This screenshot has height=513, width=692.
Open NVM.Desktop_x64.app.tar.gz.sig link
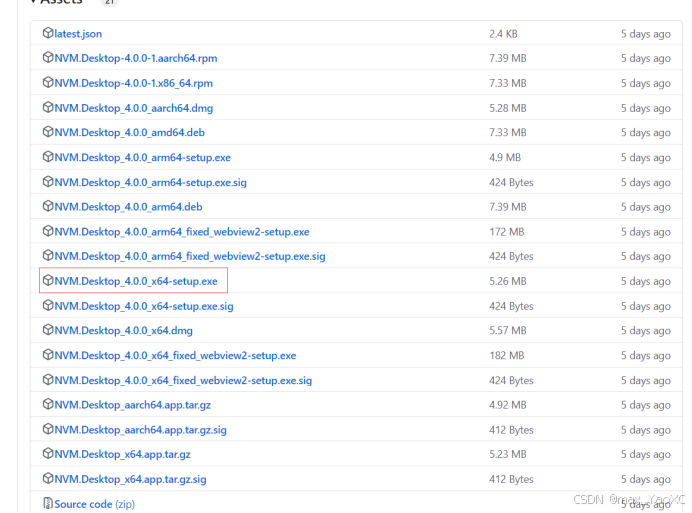[x=131, y=479]
